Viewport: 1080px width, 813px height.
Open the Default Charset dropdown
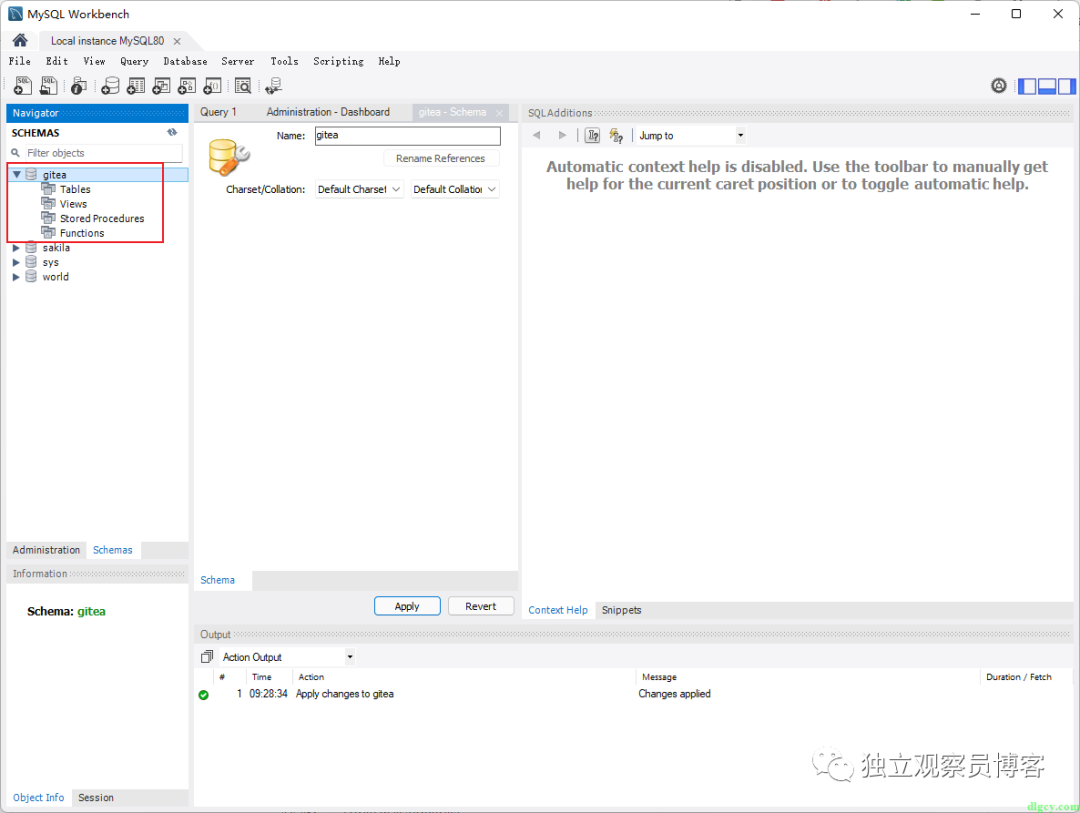(359, 189)
